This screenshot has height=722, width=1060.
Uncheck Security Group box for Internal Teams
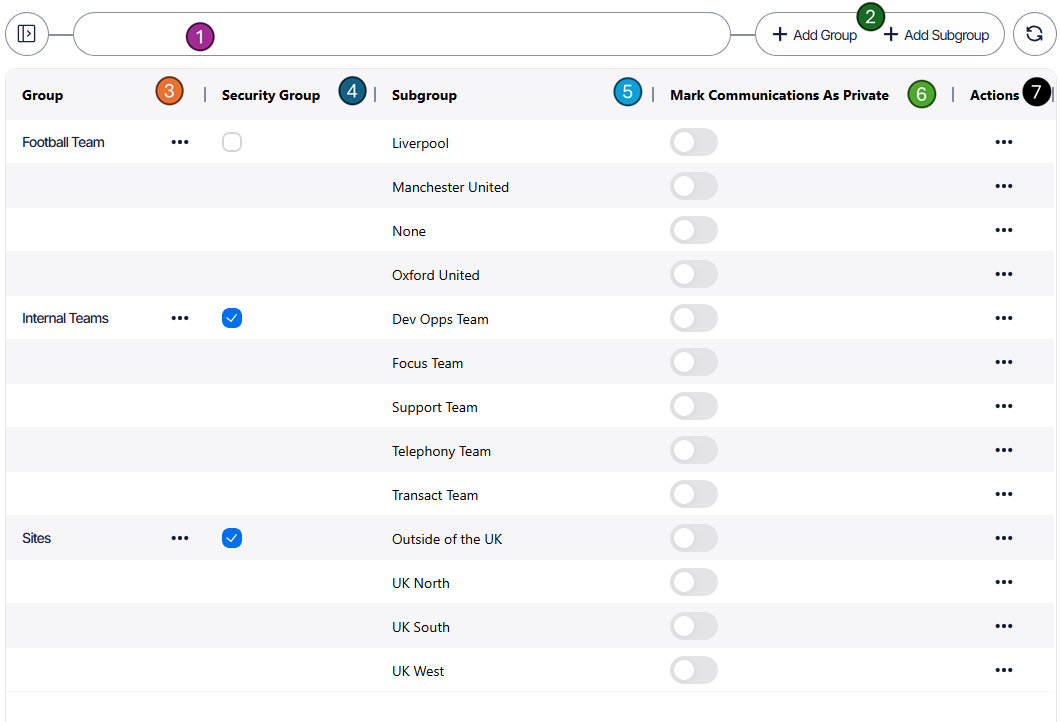tap(232, 319)
